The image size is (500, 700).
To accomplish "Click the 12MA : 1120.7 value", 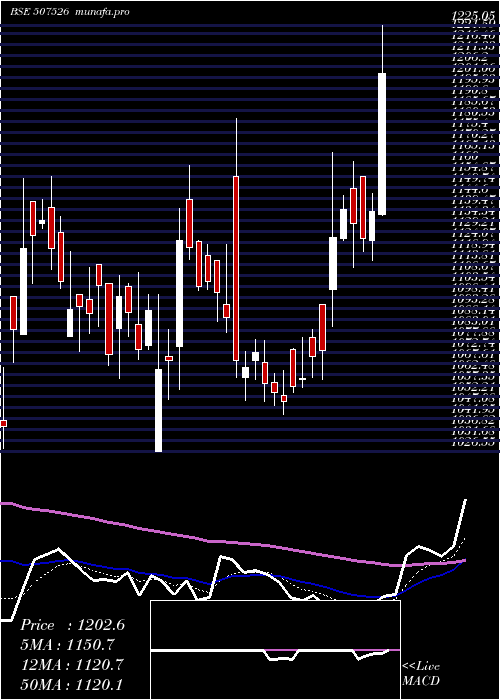I will 70,664.
